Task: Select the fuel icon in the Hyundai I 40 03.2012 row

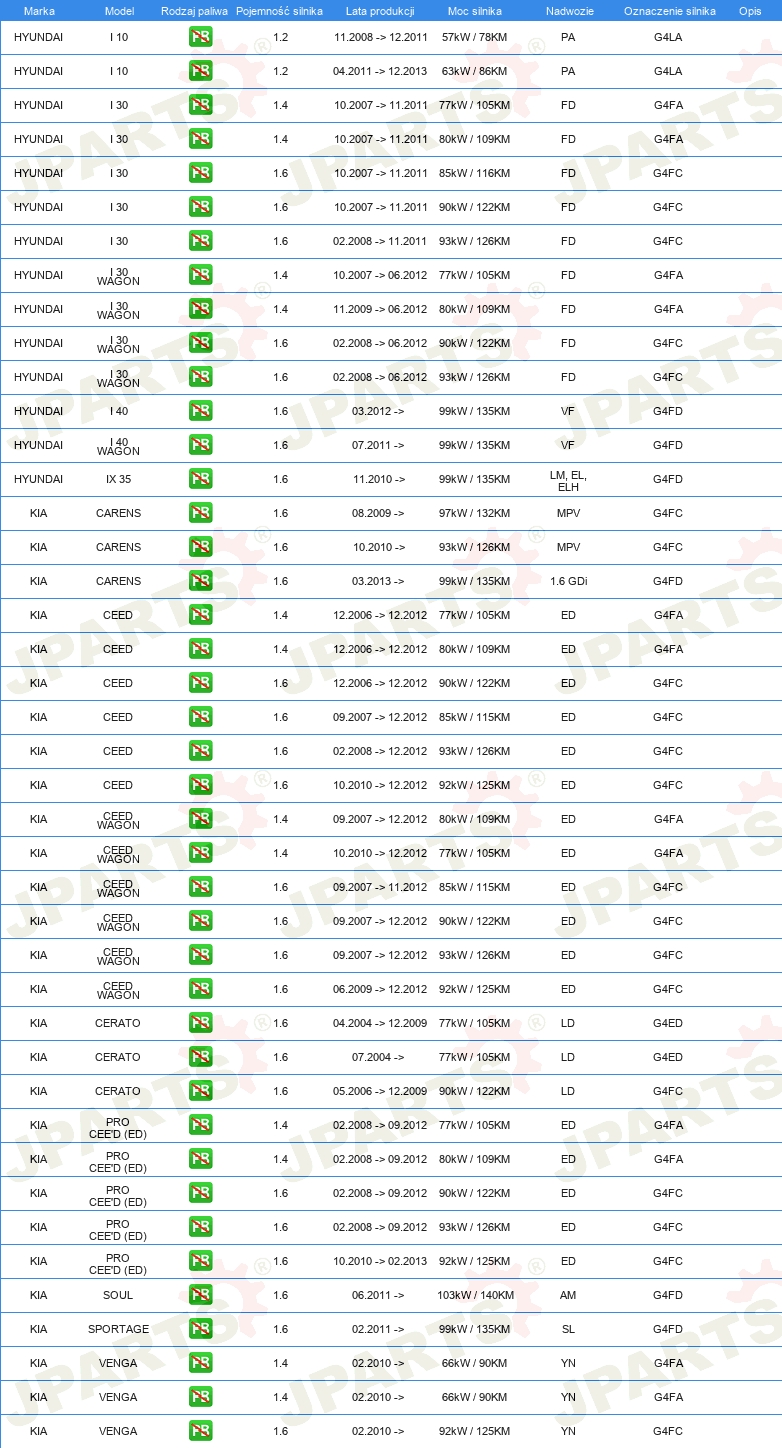Action: 200,411
